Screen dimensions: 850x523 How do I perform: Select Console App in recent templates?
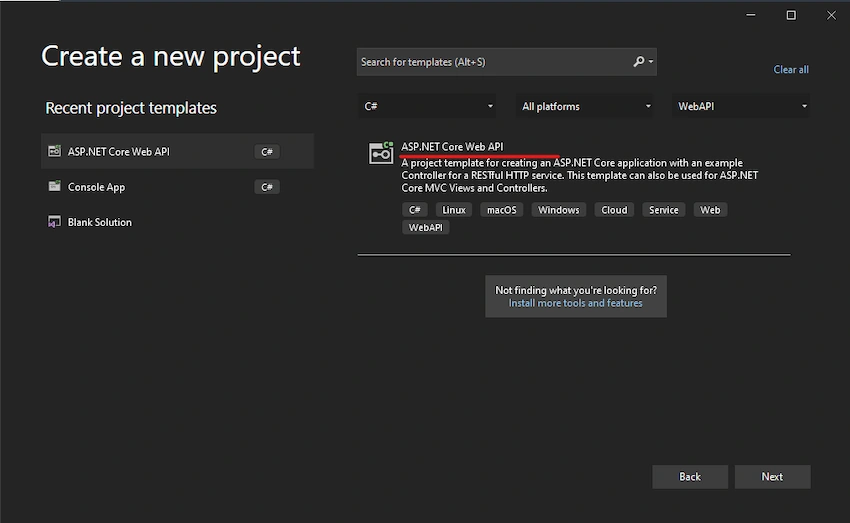[x=177, y=186]
